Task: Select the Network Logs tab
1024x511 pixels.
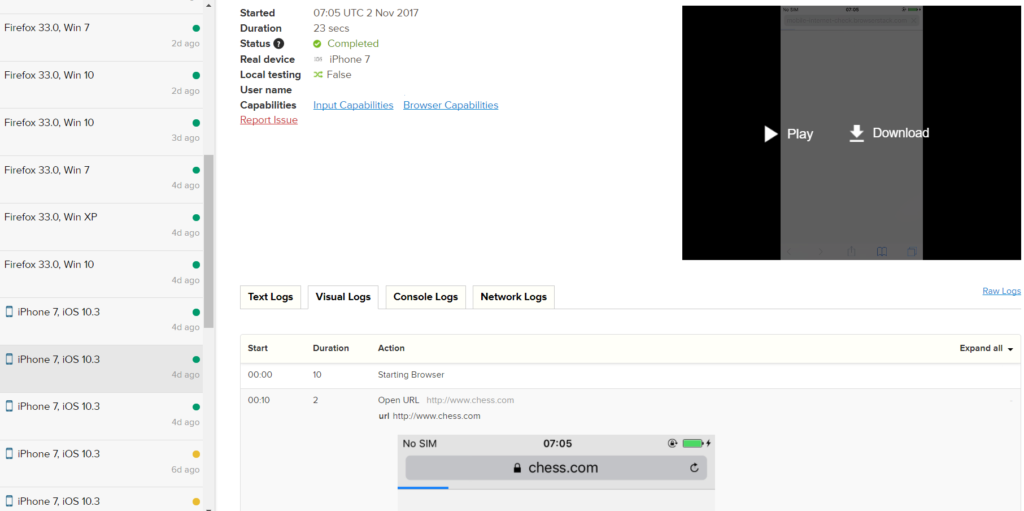Action: 513,297
